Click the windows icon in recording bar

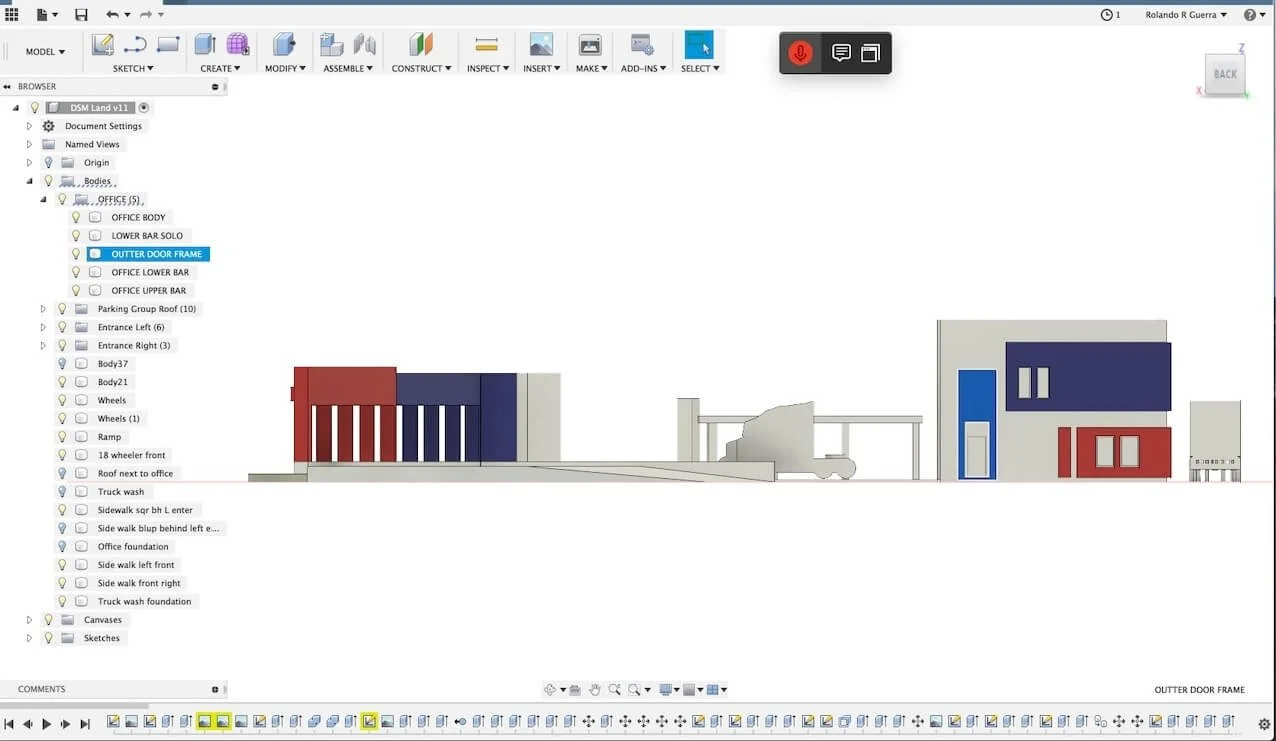[x=871, y=53]
